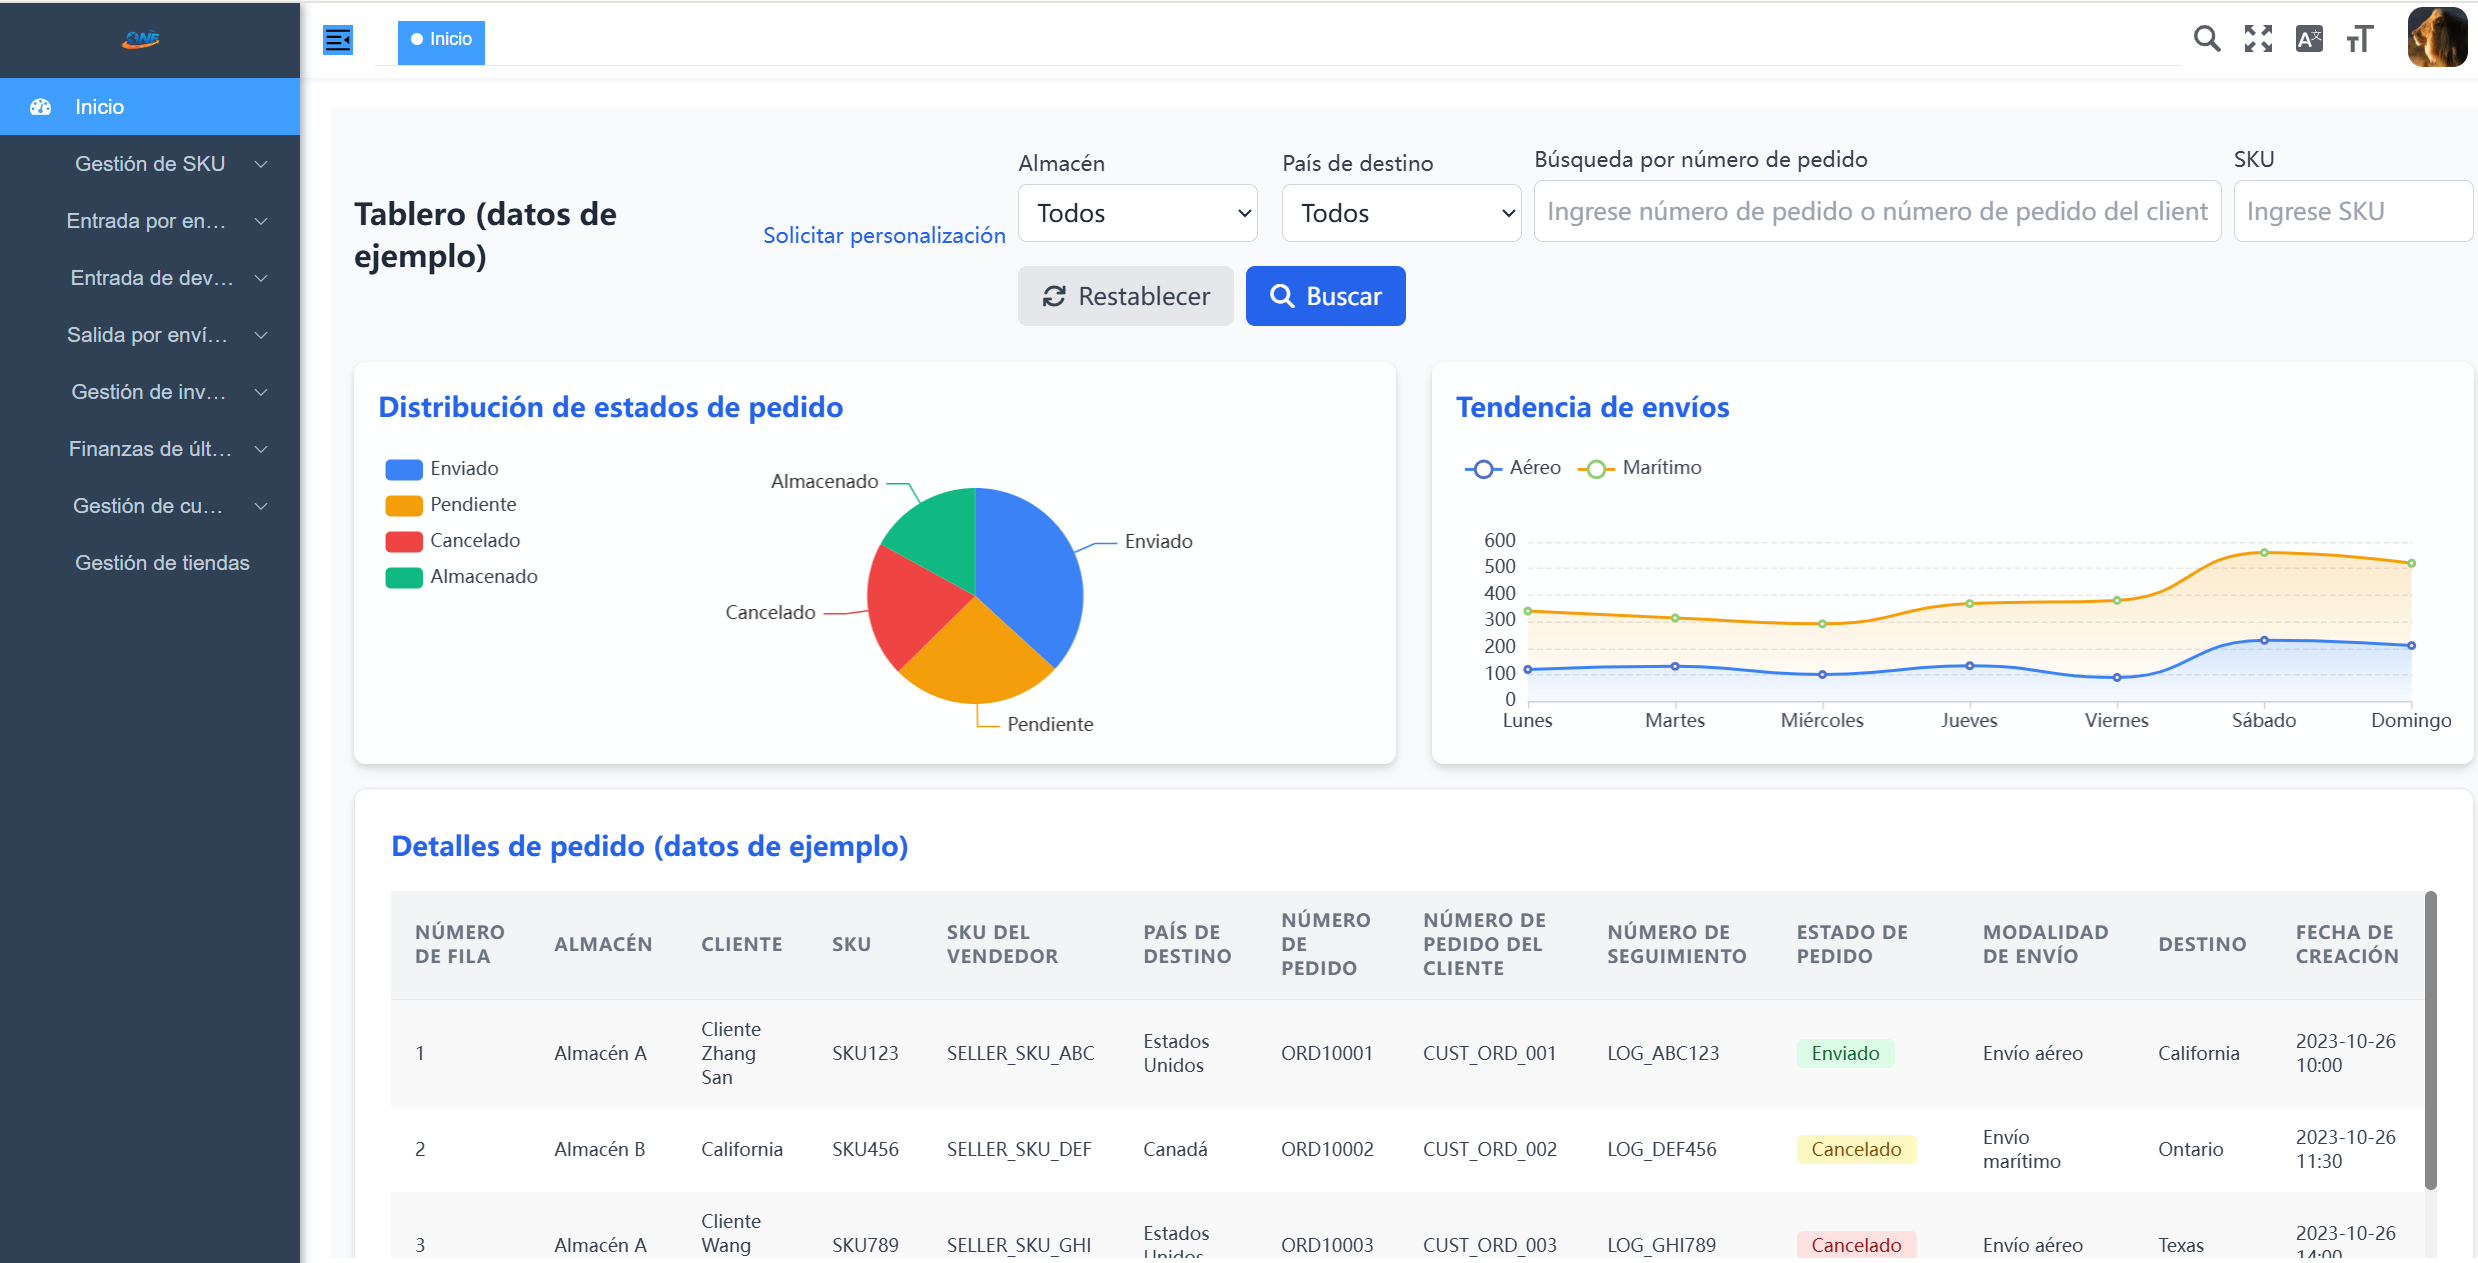The height and width of the screenshot is (1263, 2478).
Task: Open the search magnifier in top bar
Action: point(2206,39)
